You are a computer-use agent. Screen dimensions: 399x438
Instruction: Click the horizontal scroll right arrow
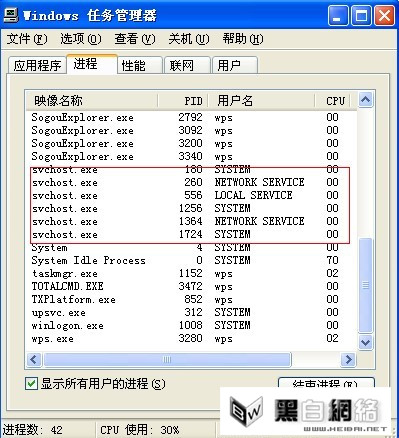coord(349,359)
